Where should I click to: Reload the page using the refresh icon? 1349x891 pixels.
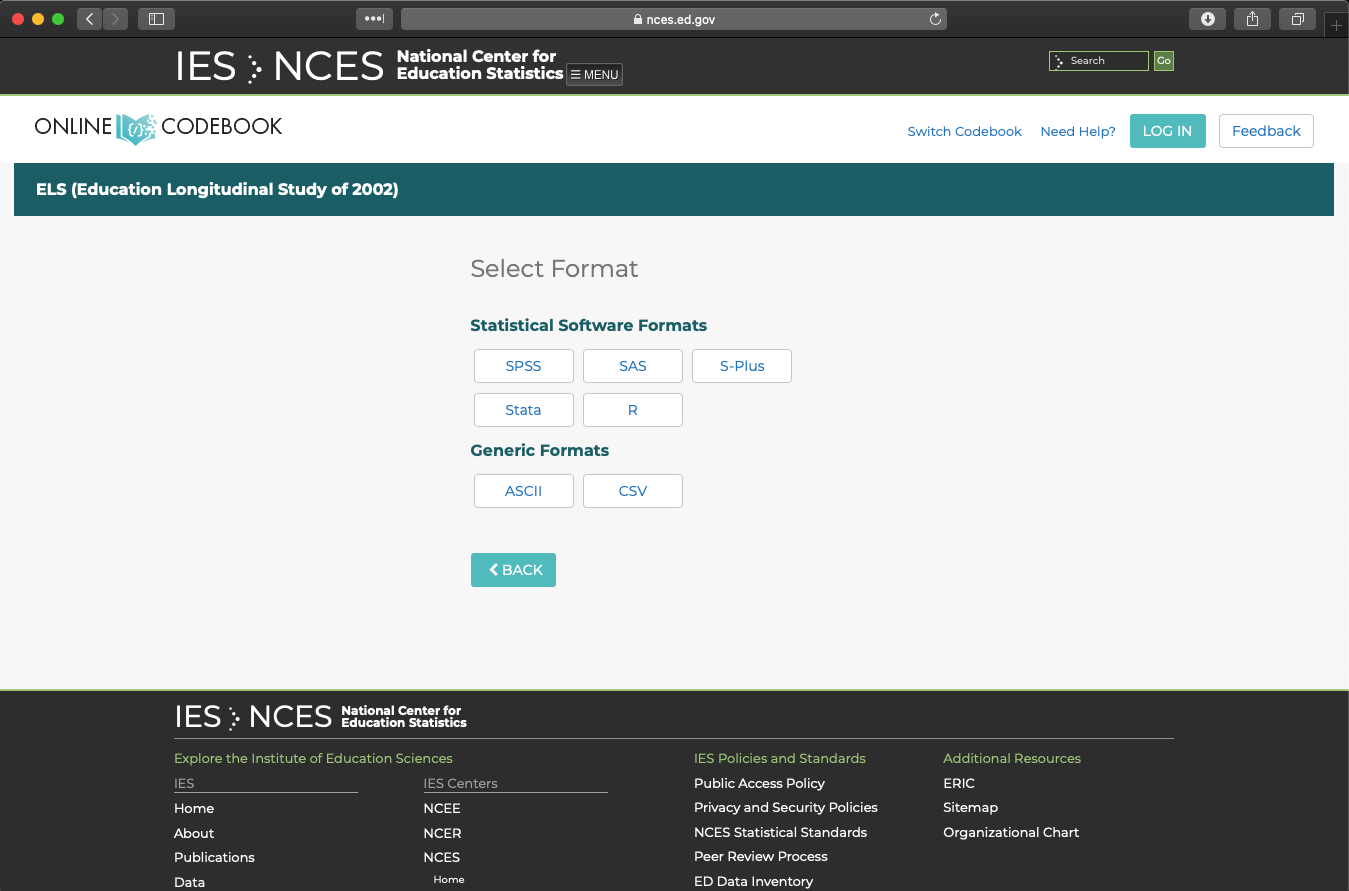click(935, 19)
